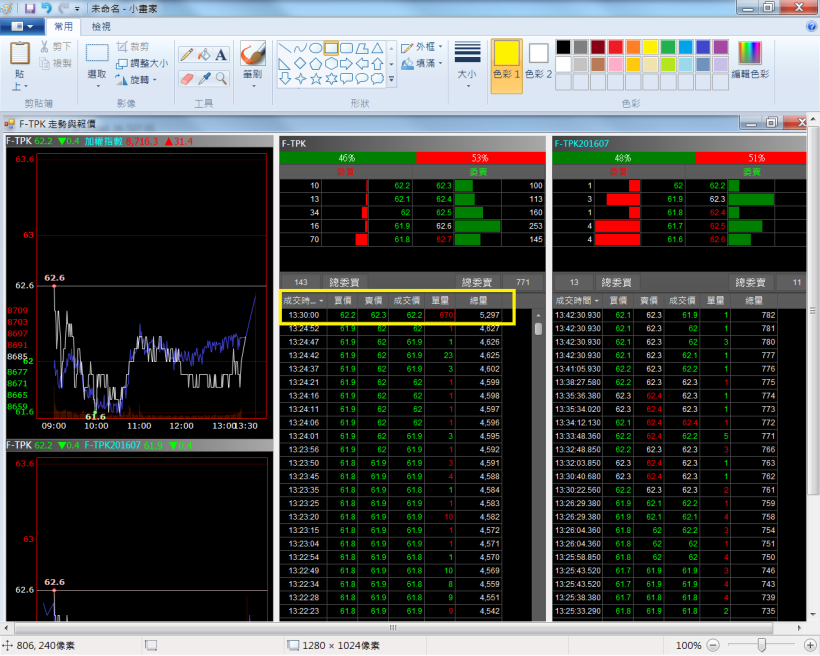Open the Paint file menu button
This screenshot has height=656, width=820.
(22, 26)
